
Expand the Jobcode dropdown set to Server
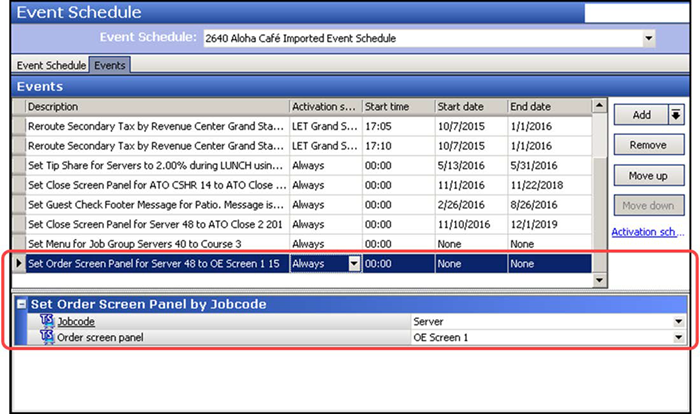pyautogui.click(x=679, y=322)
